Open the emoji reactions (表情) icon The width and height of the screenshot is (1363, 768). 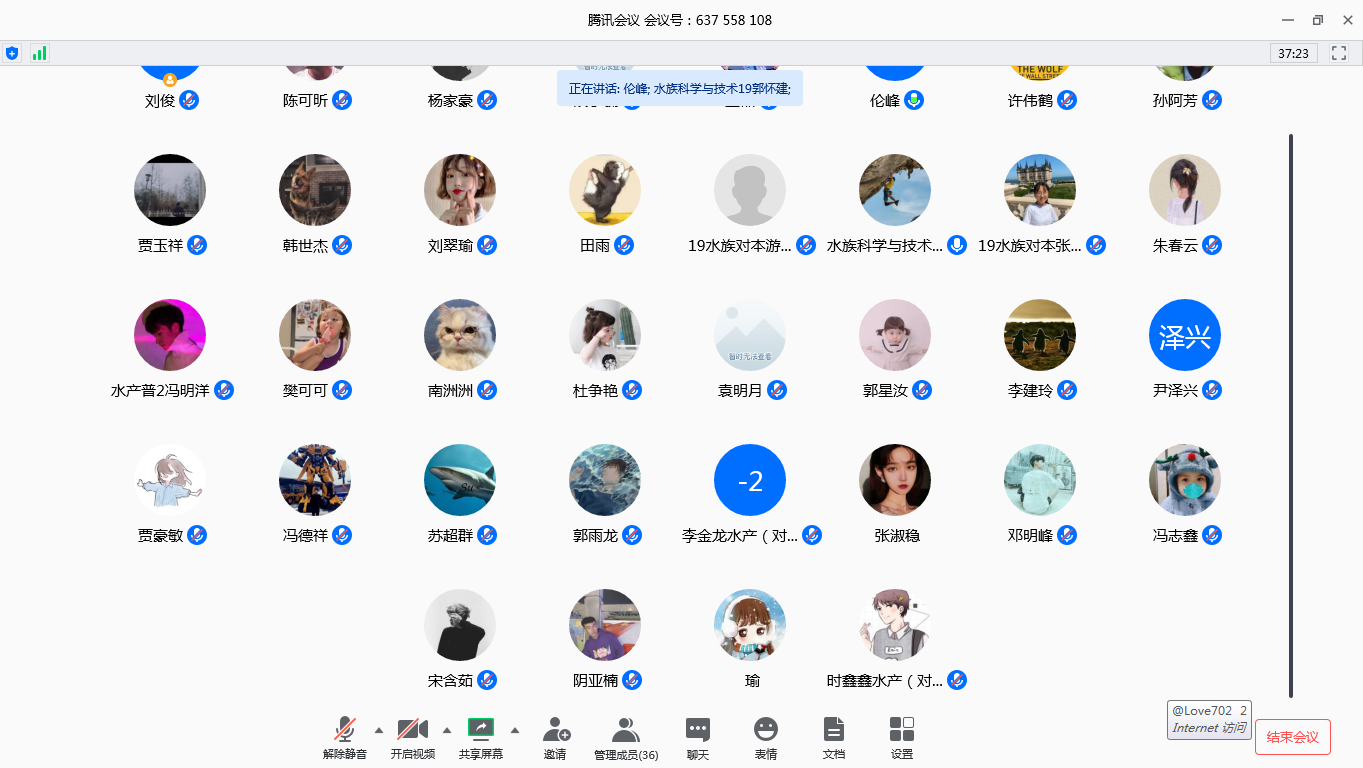point(765,738)
